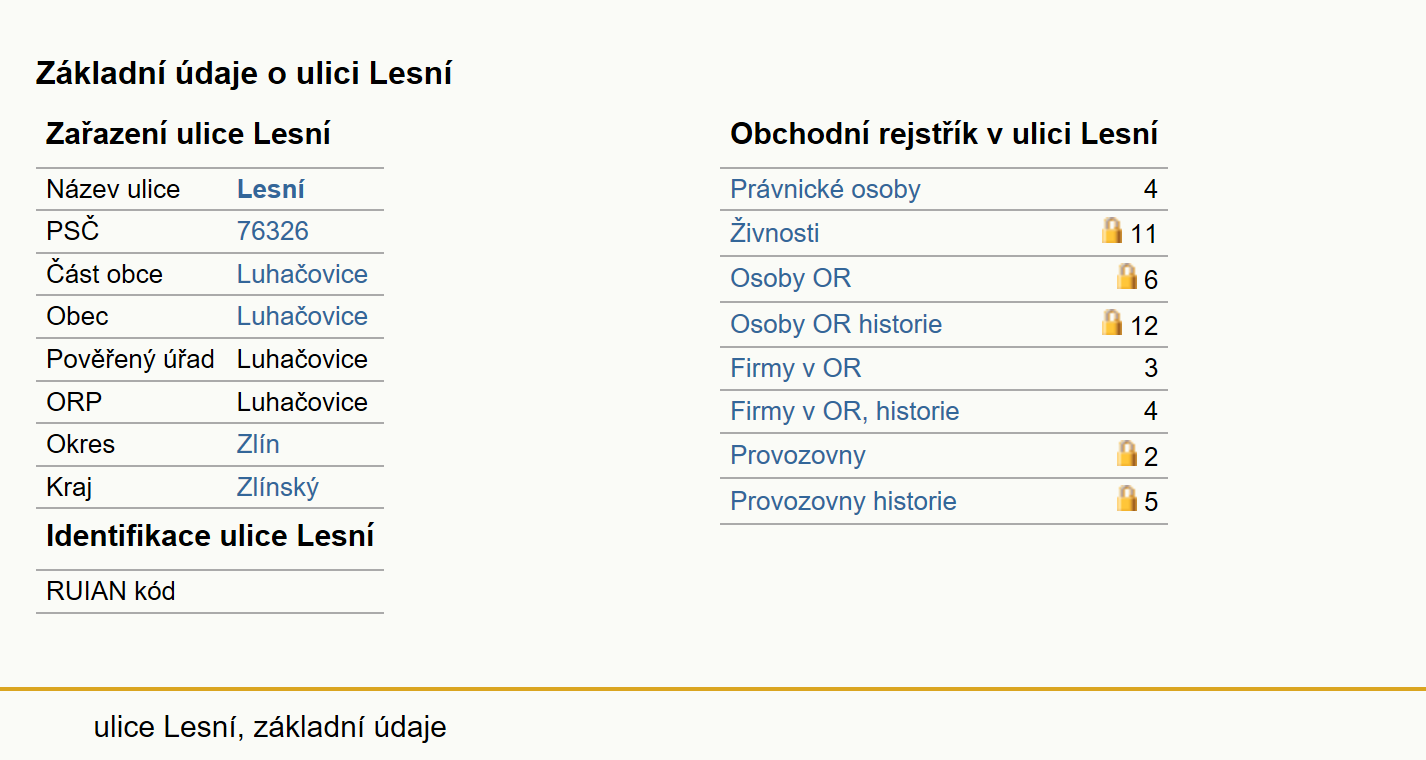Click the lock icon next to Osoby OR count
The width and height of the screenshot is (1426, 760).
pyautogui.click(x=1127, y=276)
